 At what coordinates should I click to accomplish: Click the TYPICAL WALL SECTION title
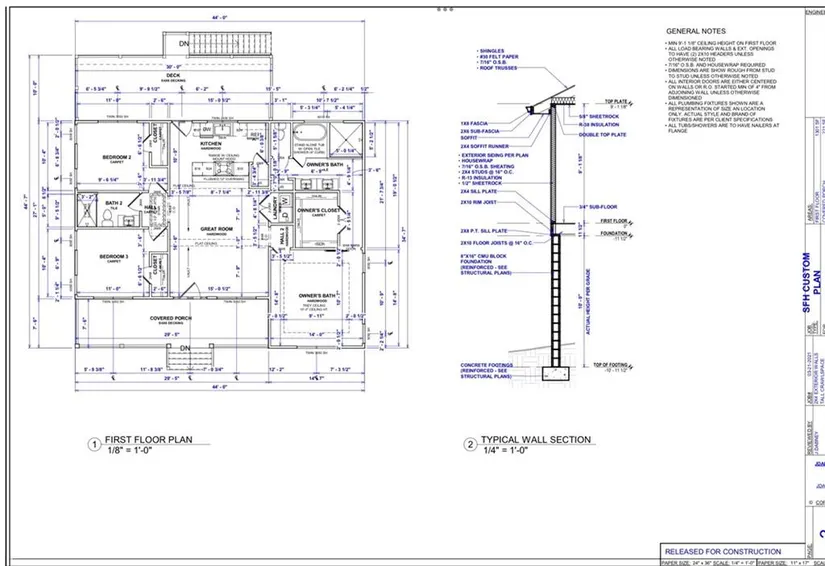click(537, 439)
